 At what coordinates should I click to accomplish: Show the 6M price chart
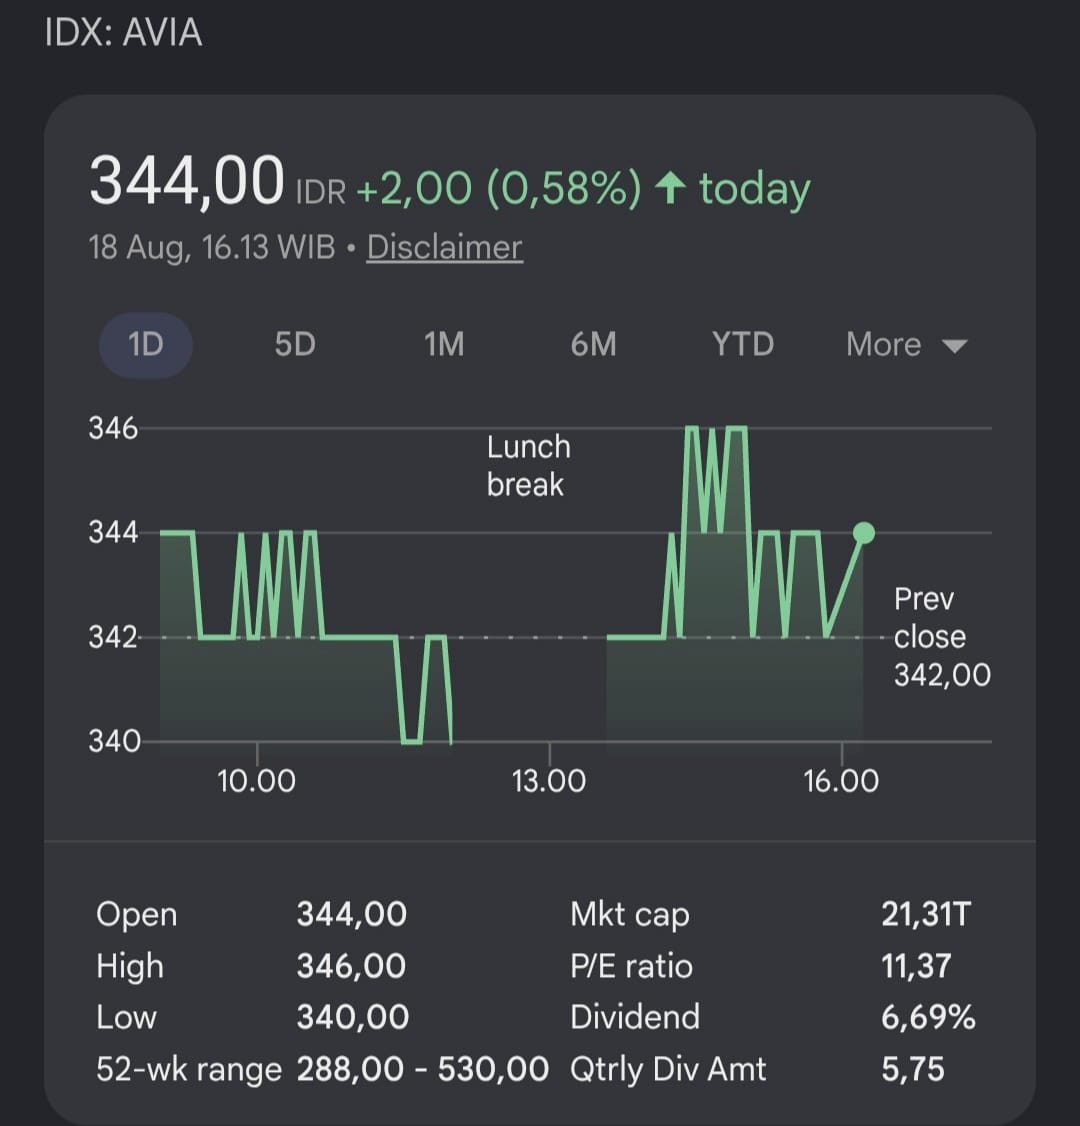coord(593,345)
